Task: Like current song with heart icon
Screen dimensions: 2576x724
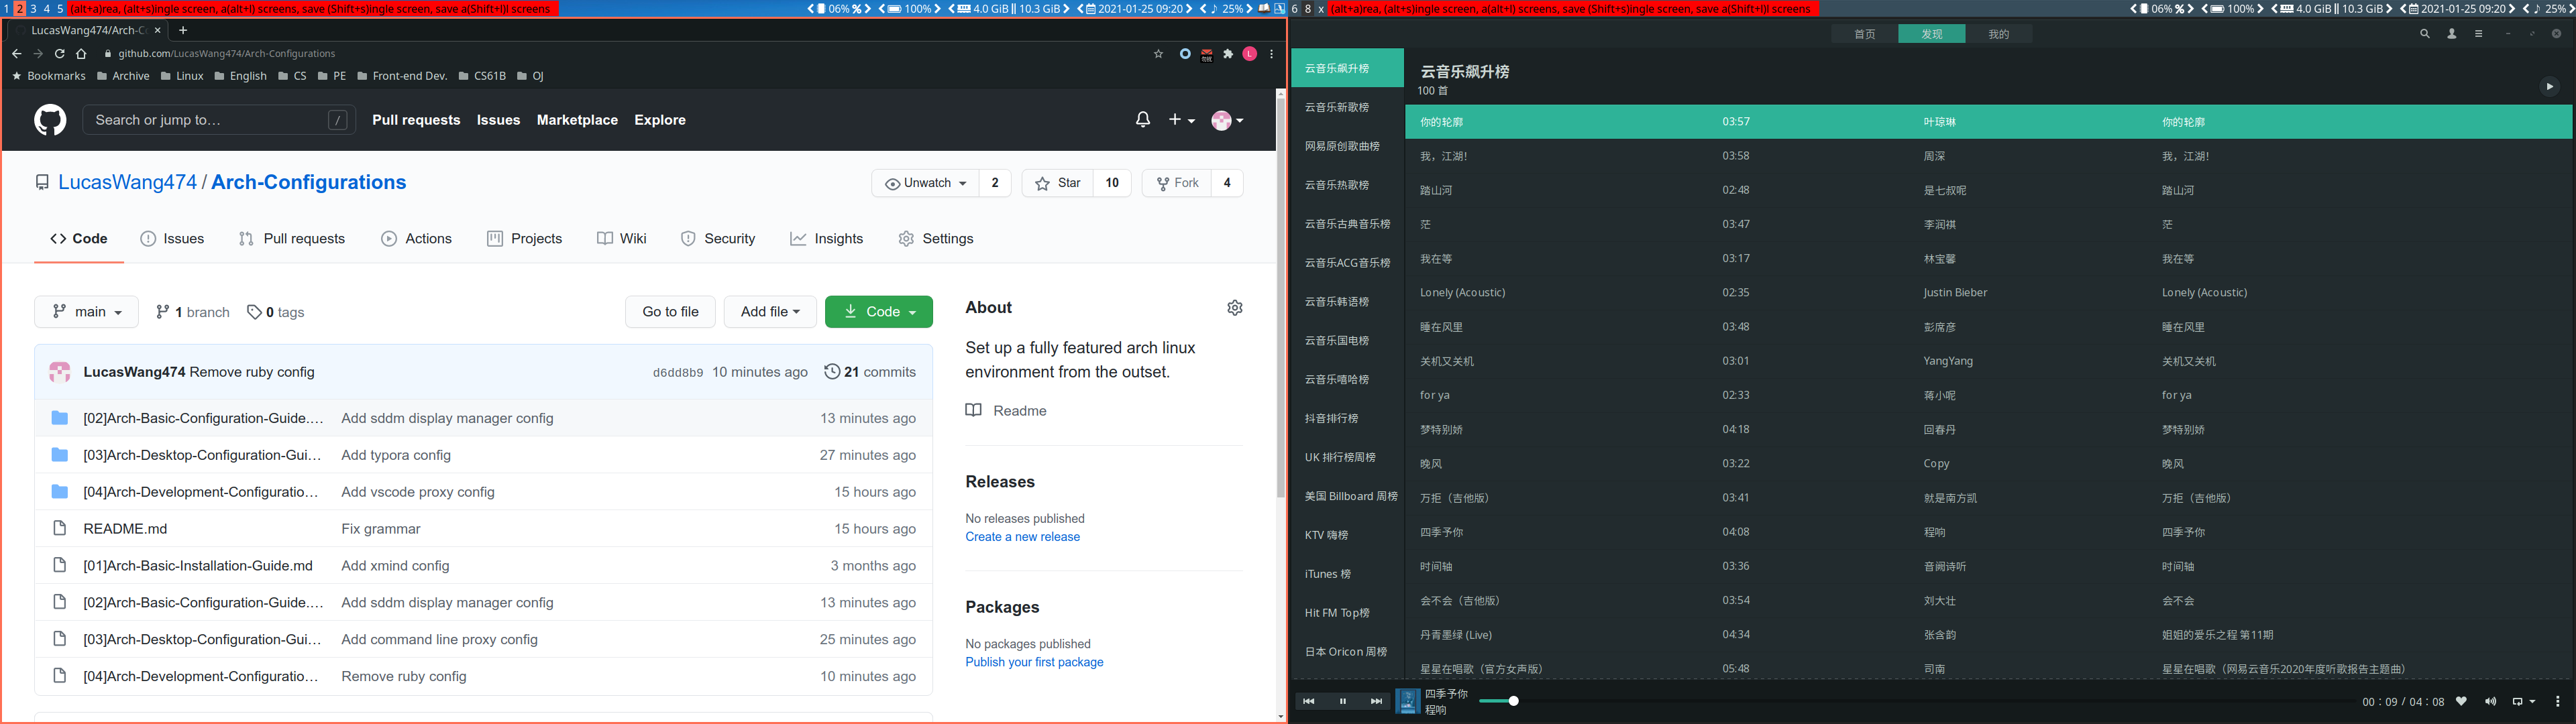Action: 2462,701
